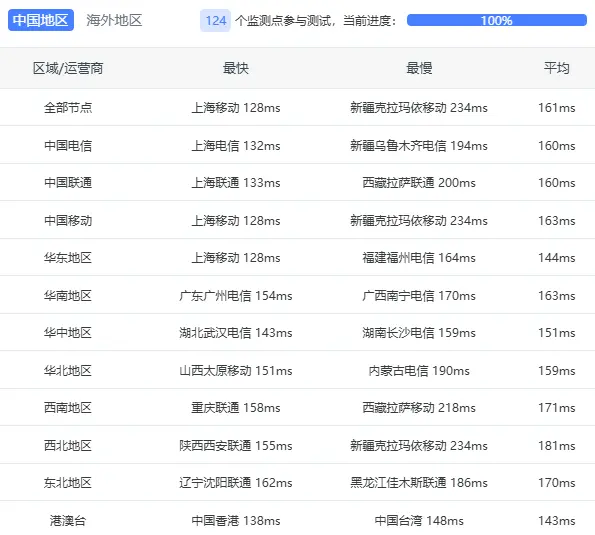The image size is (595, 535).
Task: Click 中国香港 138ms cell
Action: coord(236,521)
